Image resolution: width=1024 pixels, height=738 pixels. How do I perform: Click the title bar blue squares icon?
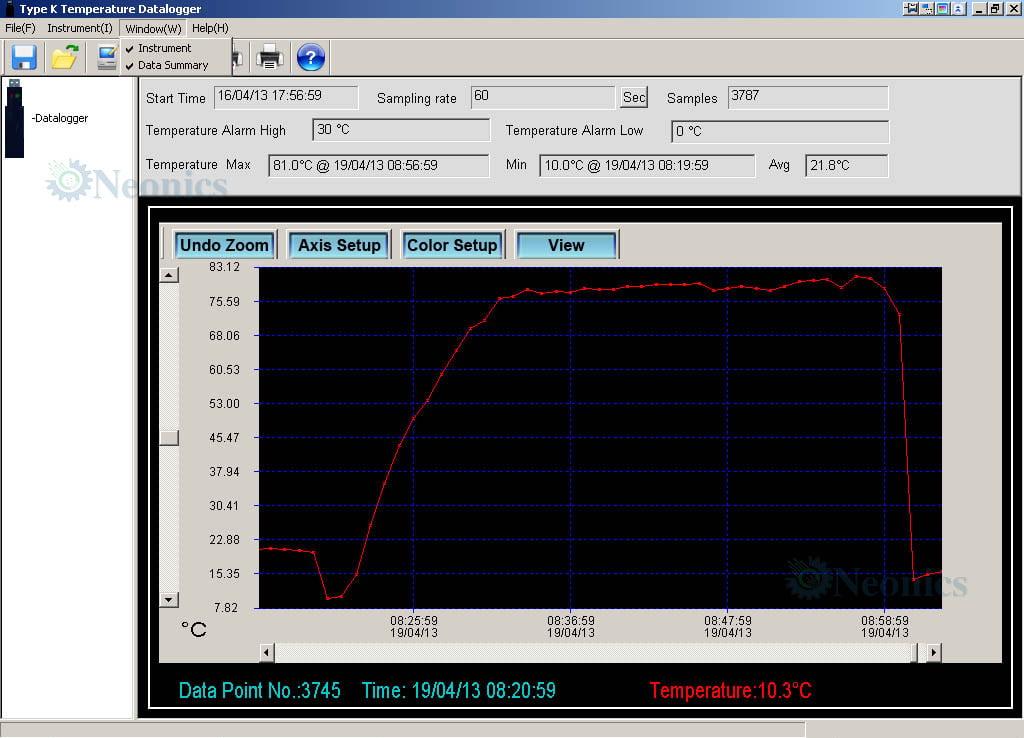(x=927, y=8)
